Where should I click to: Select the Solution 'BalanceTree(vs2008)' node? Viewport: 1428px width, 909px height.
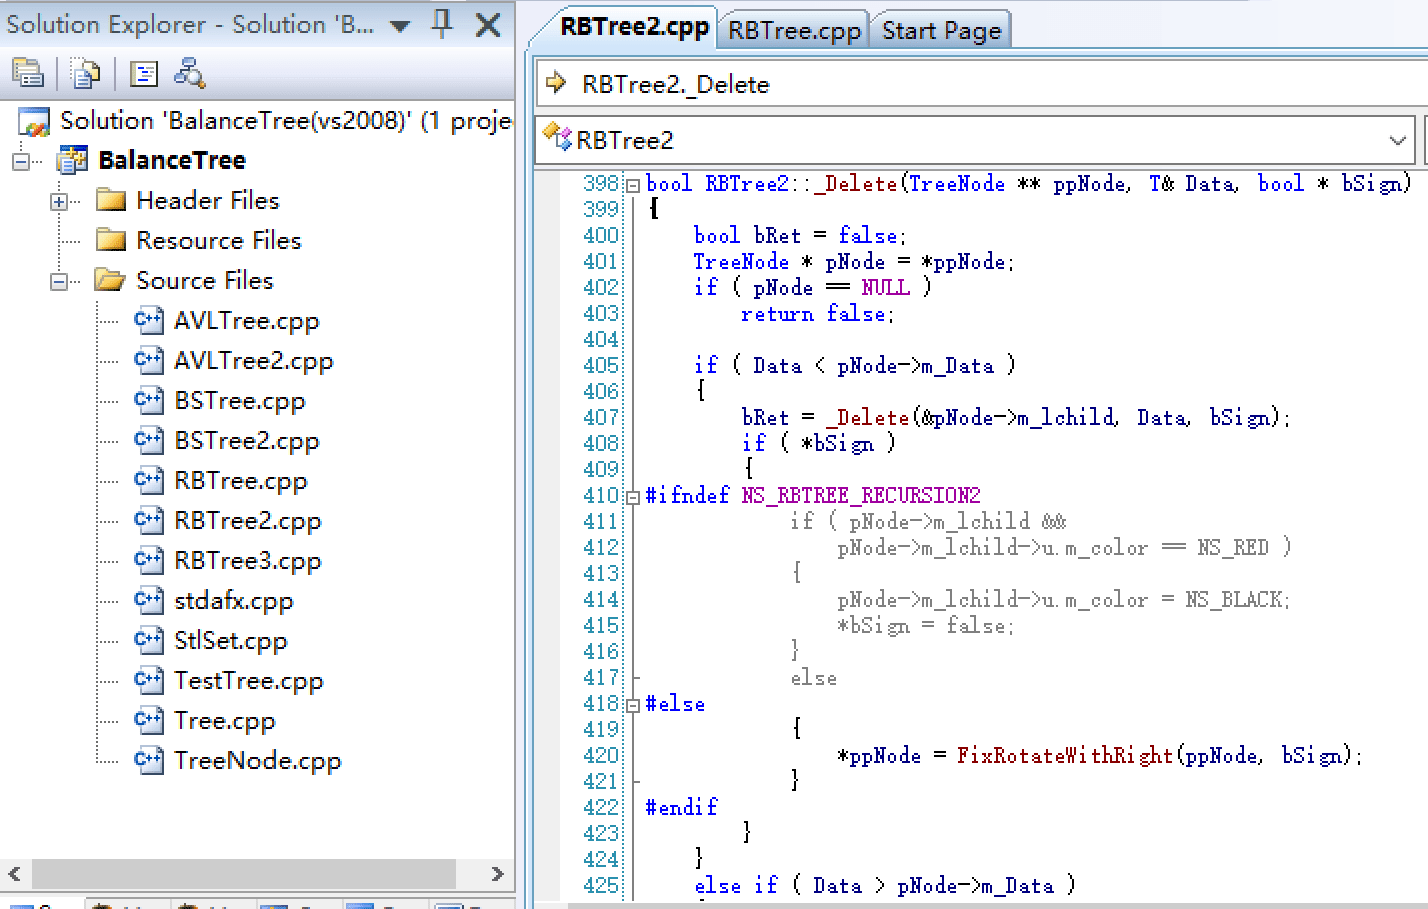285,121
